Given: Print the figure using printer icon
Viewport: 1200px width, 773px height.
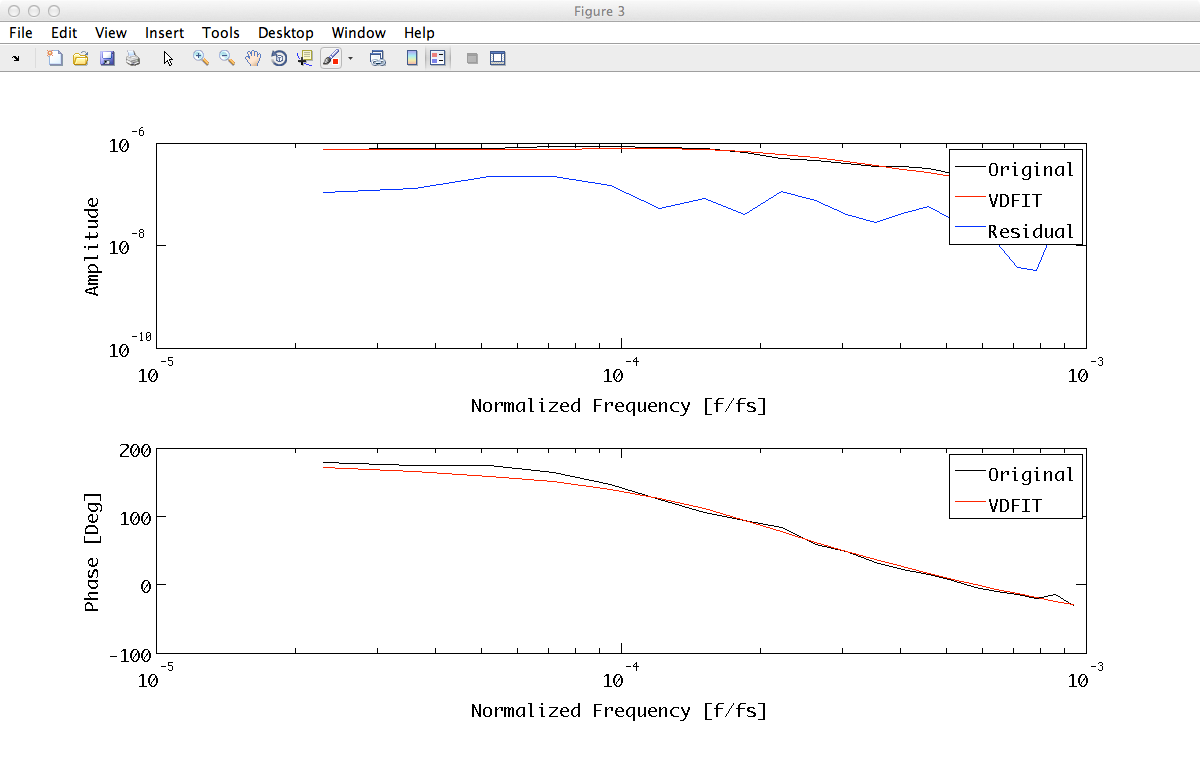Looking at the screenshot, I should [133, 59].
